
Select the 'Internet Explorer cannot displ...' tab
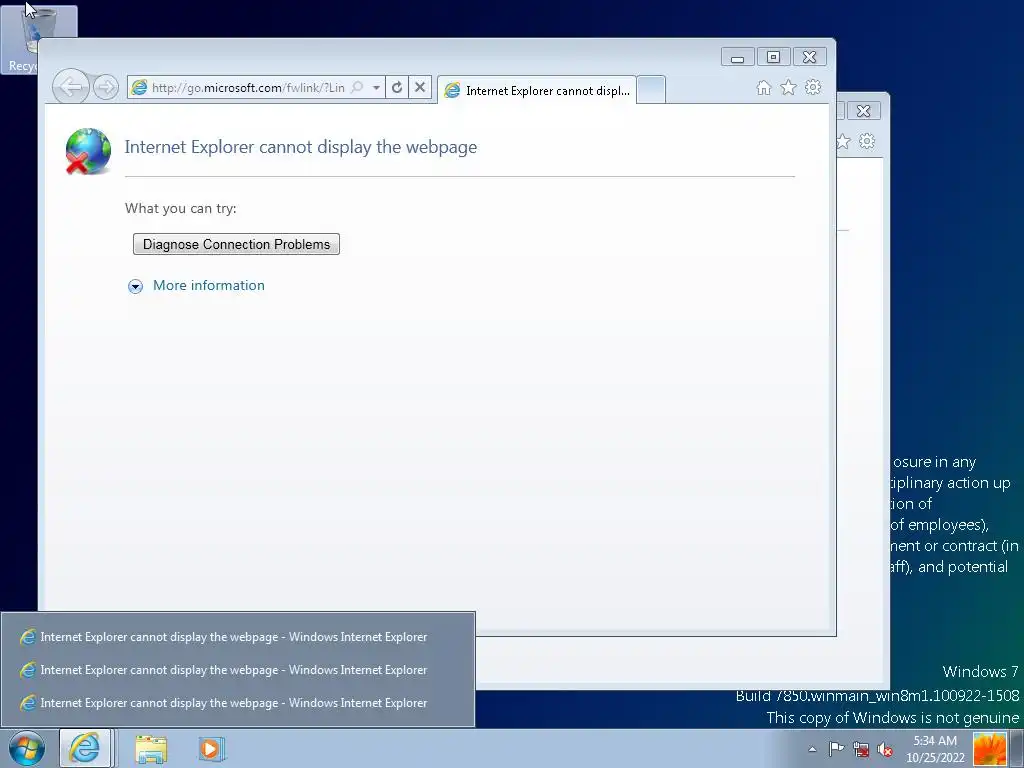tap(537, 90)
